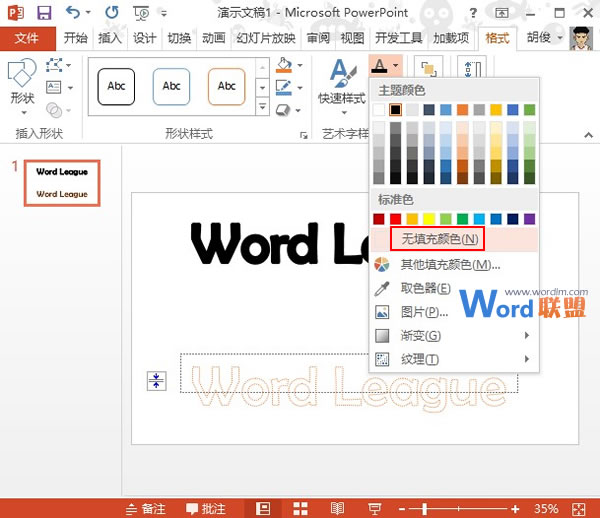Select the Eyedropper (取色器) option

[x=454, y=288]
